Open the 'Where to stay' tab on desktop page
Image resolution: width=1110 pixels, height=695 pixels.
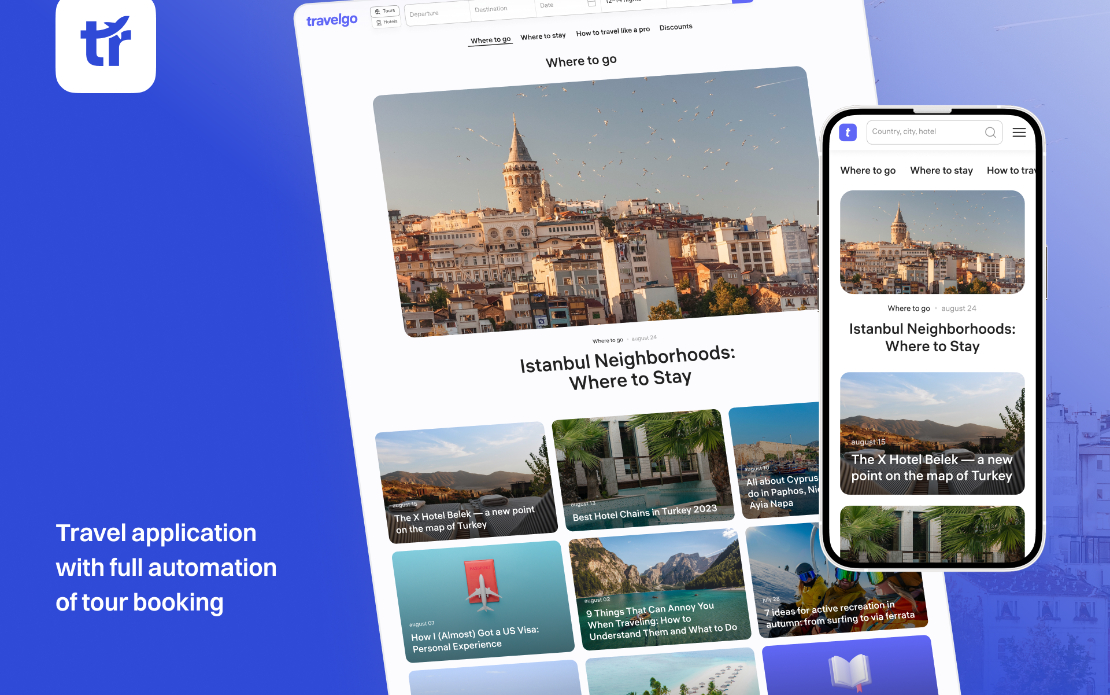(x=543, y=36)
